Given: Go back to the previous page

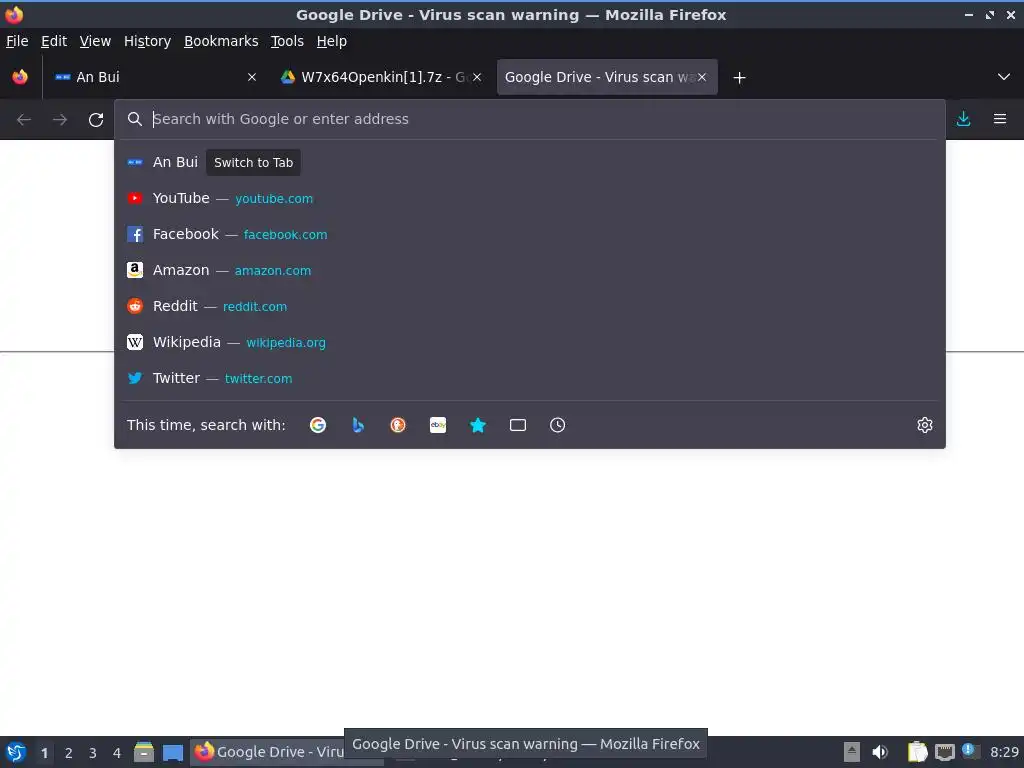Looking at the screenshot, I should [x=24, y=120].
